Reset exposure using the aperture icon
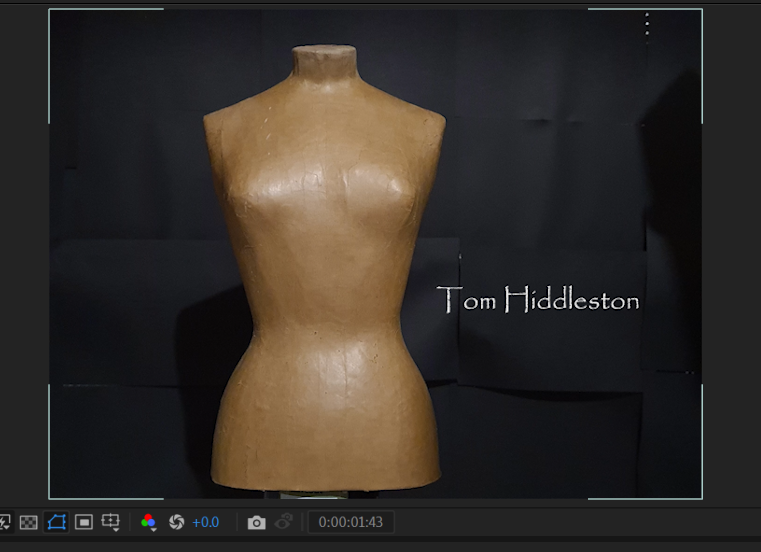 click(176, 522)
